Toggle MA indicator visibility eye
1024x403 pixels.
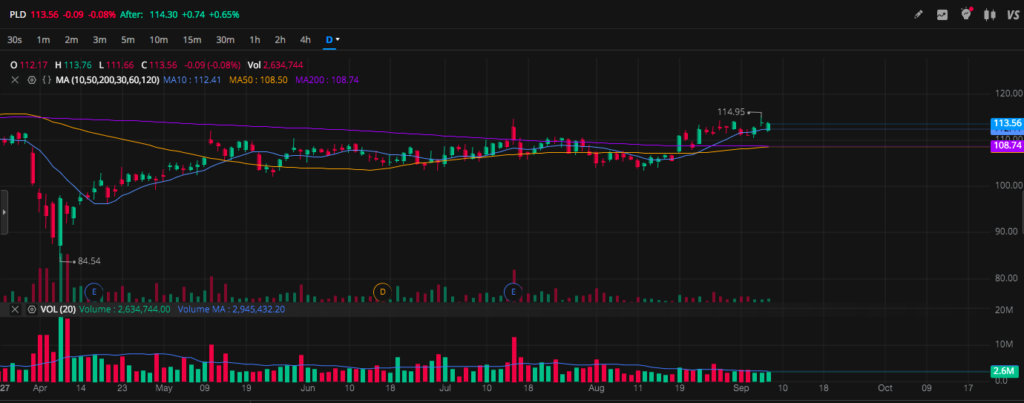click(x=31, y=79)
